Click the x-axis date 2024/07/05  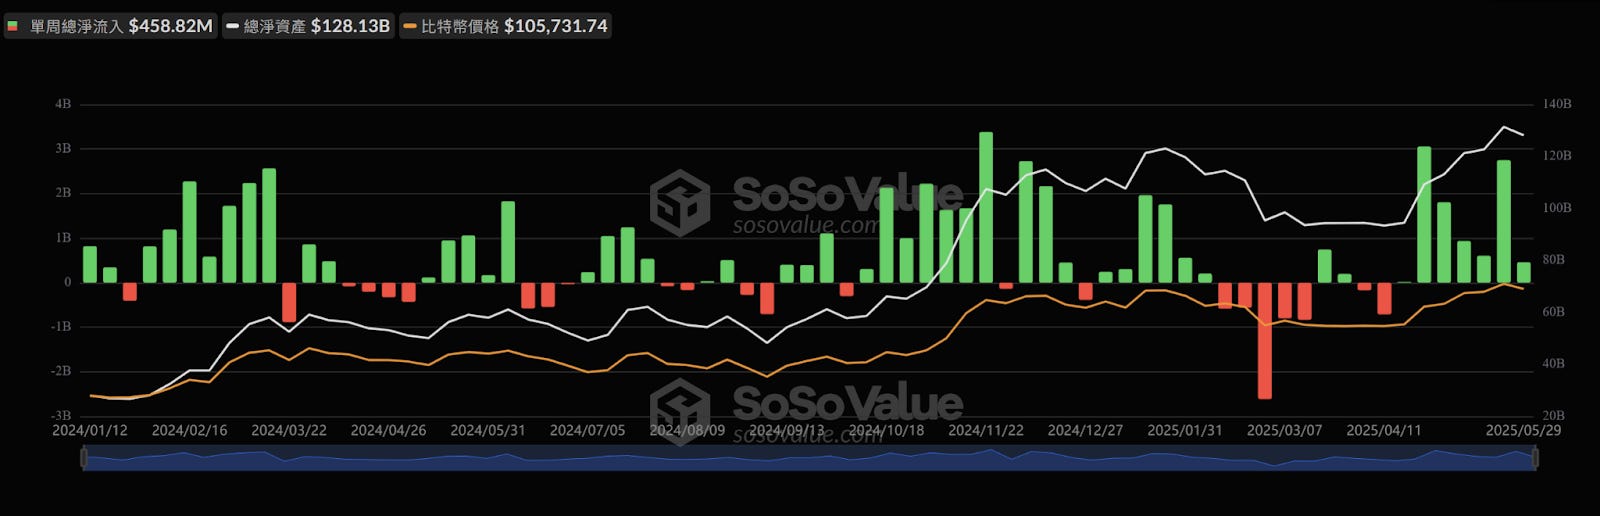(588, 430)
